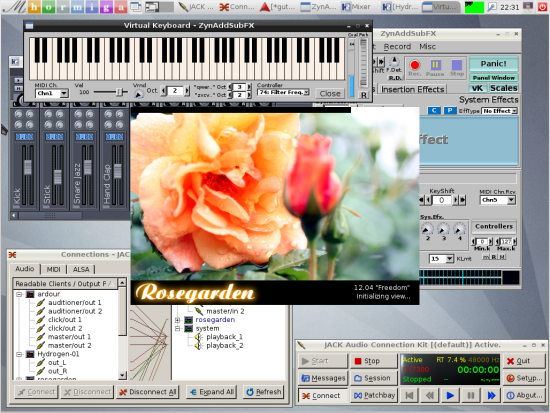550x413 pixels.
Task: Switch to the ALSA tab in Connections
Action: click(81, 269)
